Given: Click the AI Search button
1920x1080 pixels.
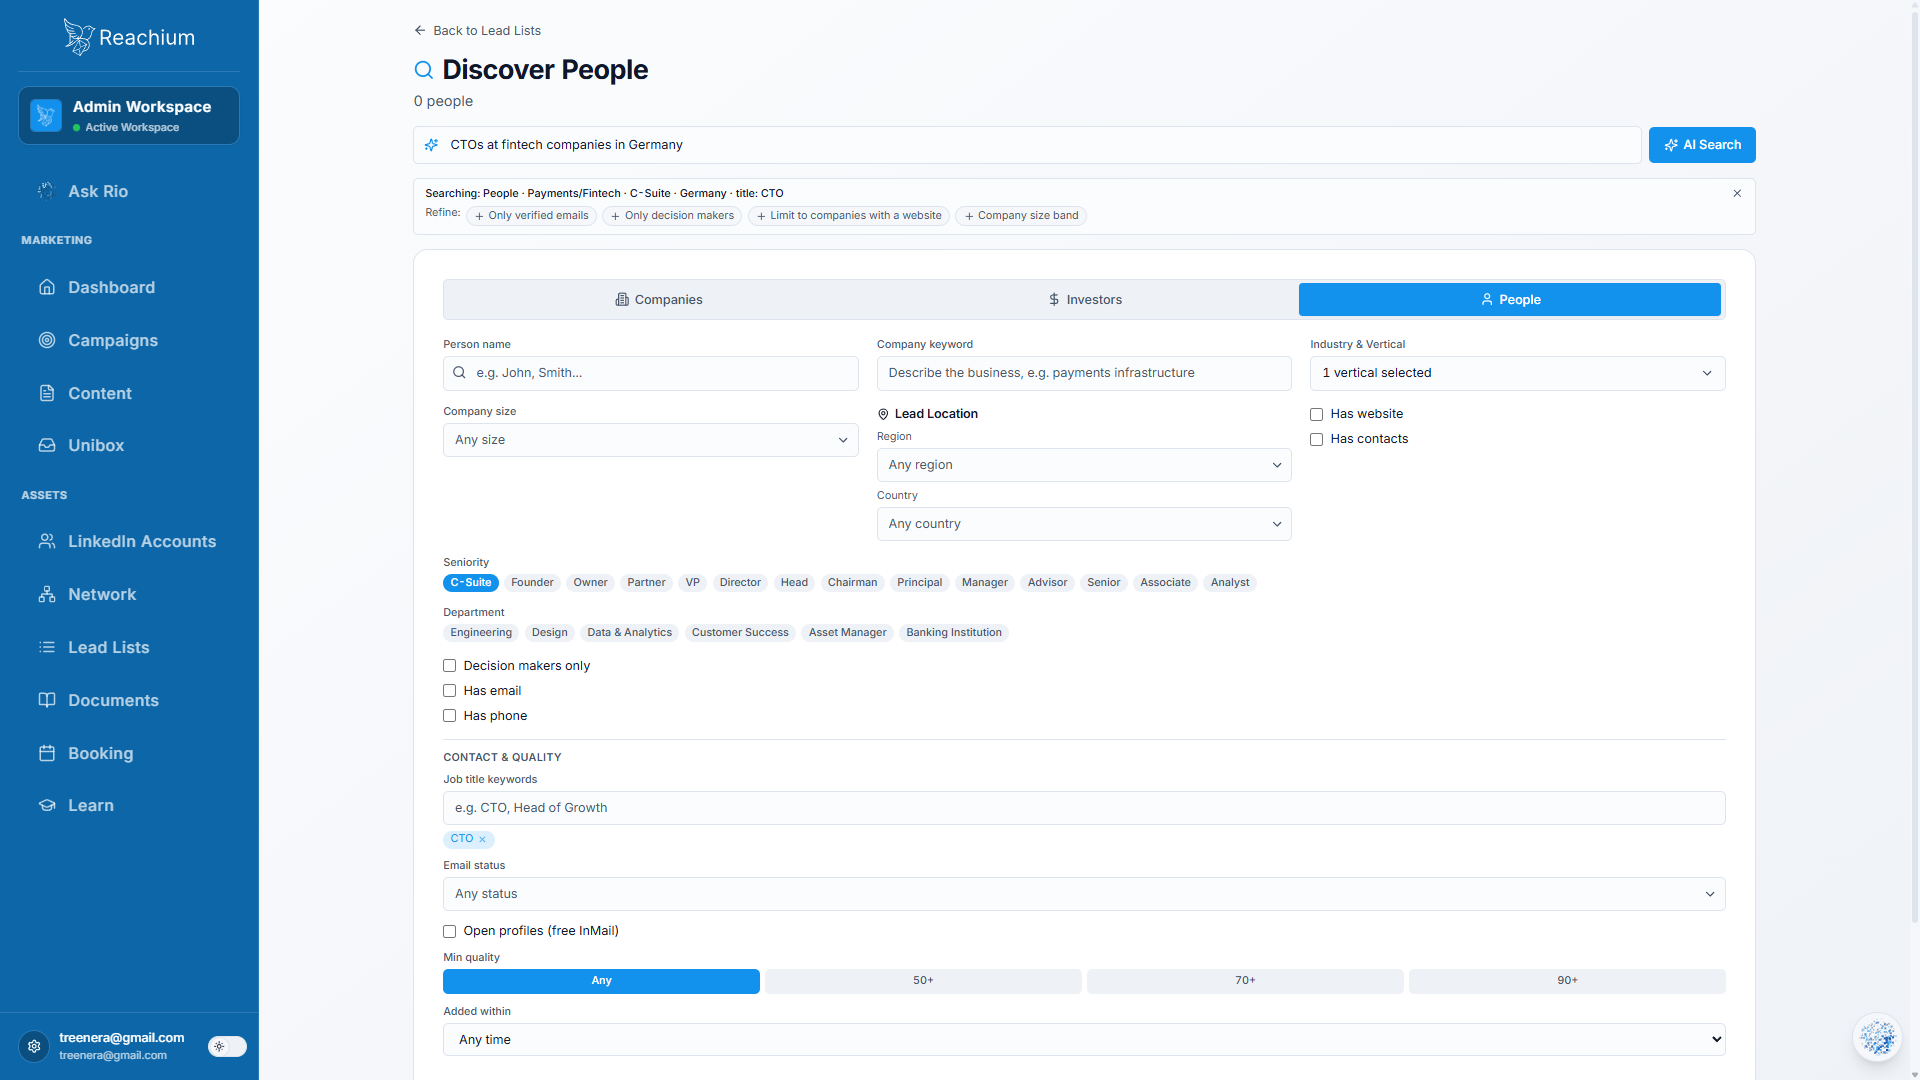Looking at the screenshot, I should pos(1702,145).
